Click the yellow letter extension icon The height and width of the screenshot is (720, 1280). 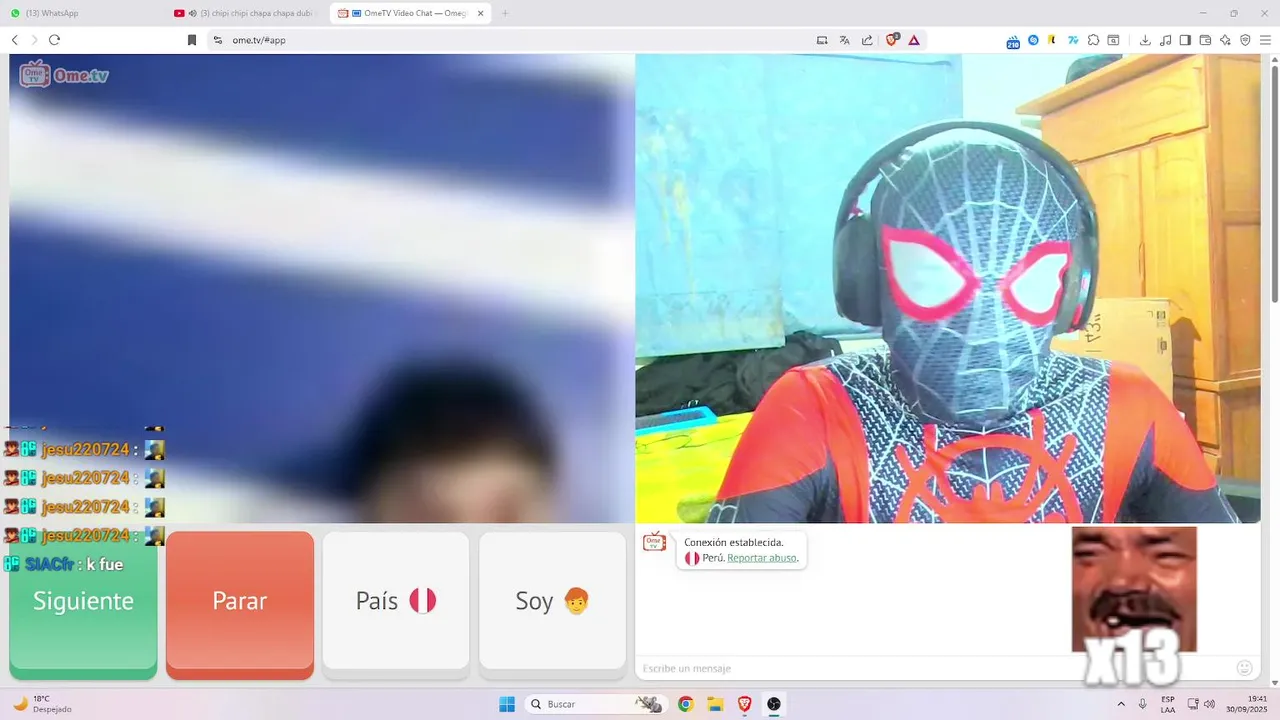coord(1053,40)
